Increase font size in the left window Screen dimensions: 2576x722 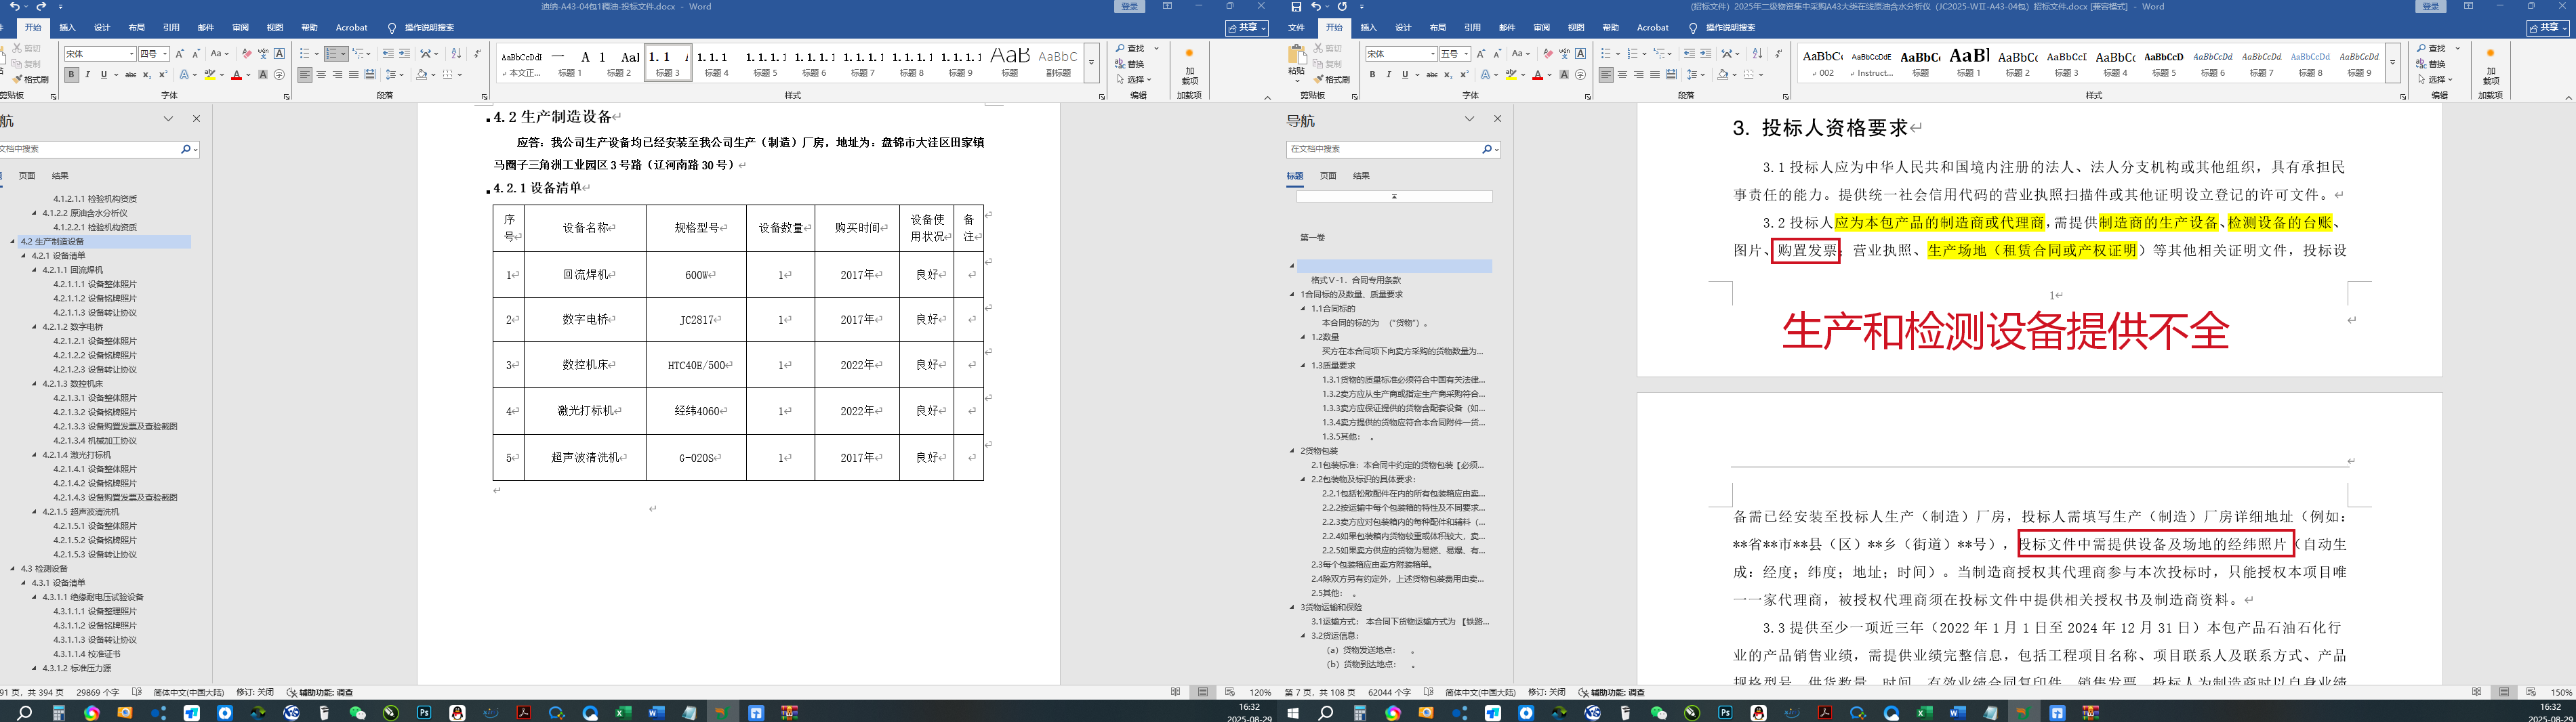tap(180, 54)
